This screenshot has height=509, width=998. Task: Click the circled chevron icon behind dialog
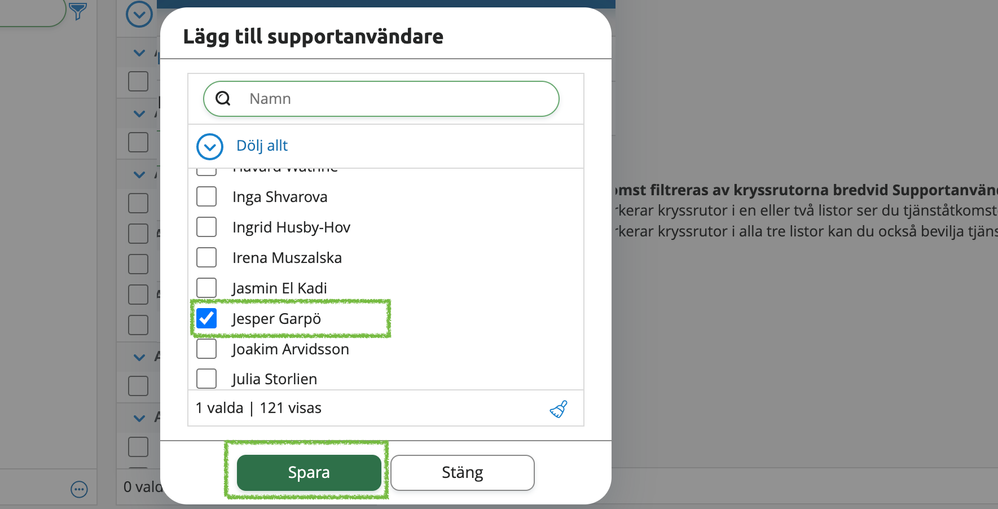(x=139, y=13)
